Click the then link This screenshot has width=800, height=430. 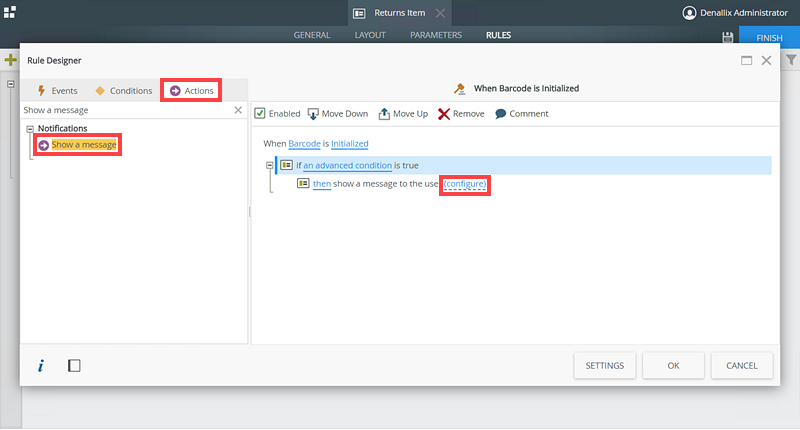(322, 184)
